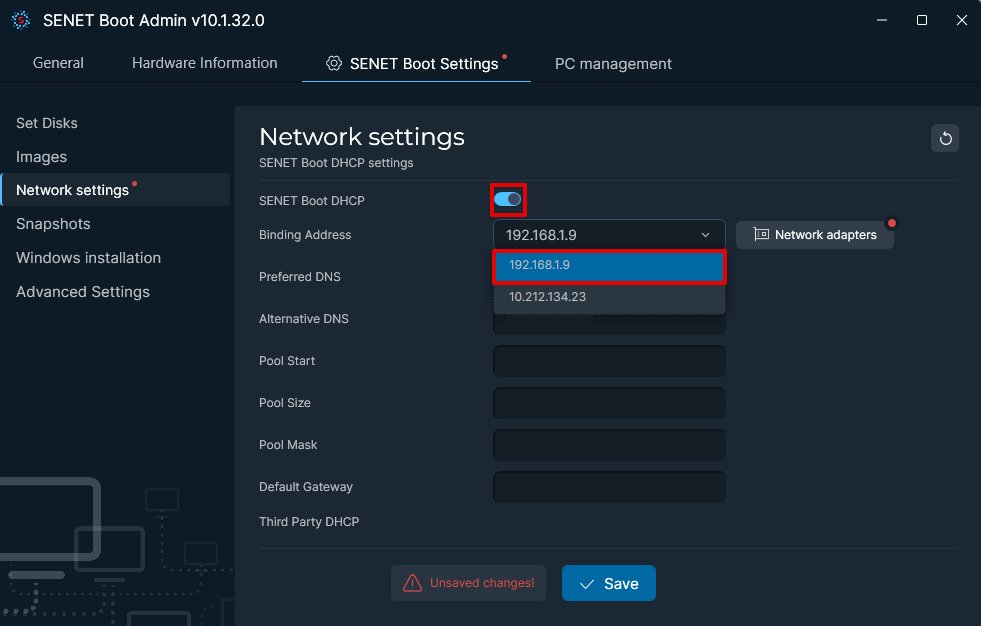This screenshot has width=981, height=626.
Task: Select Windows installation in the sidebar
Action: click(88, 257)
